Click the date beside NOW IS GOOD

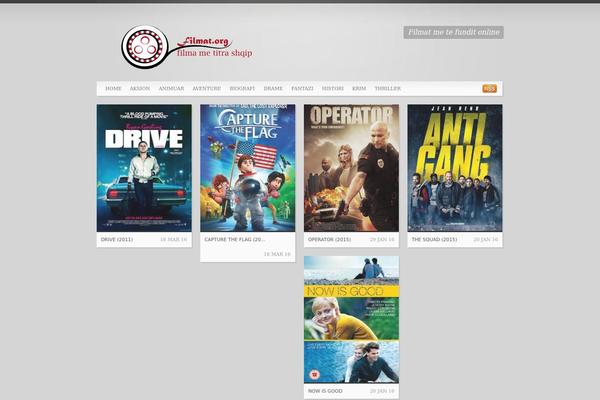[382, 391]
